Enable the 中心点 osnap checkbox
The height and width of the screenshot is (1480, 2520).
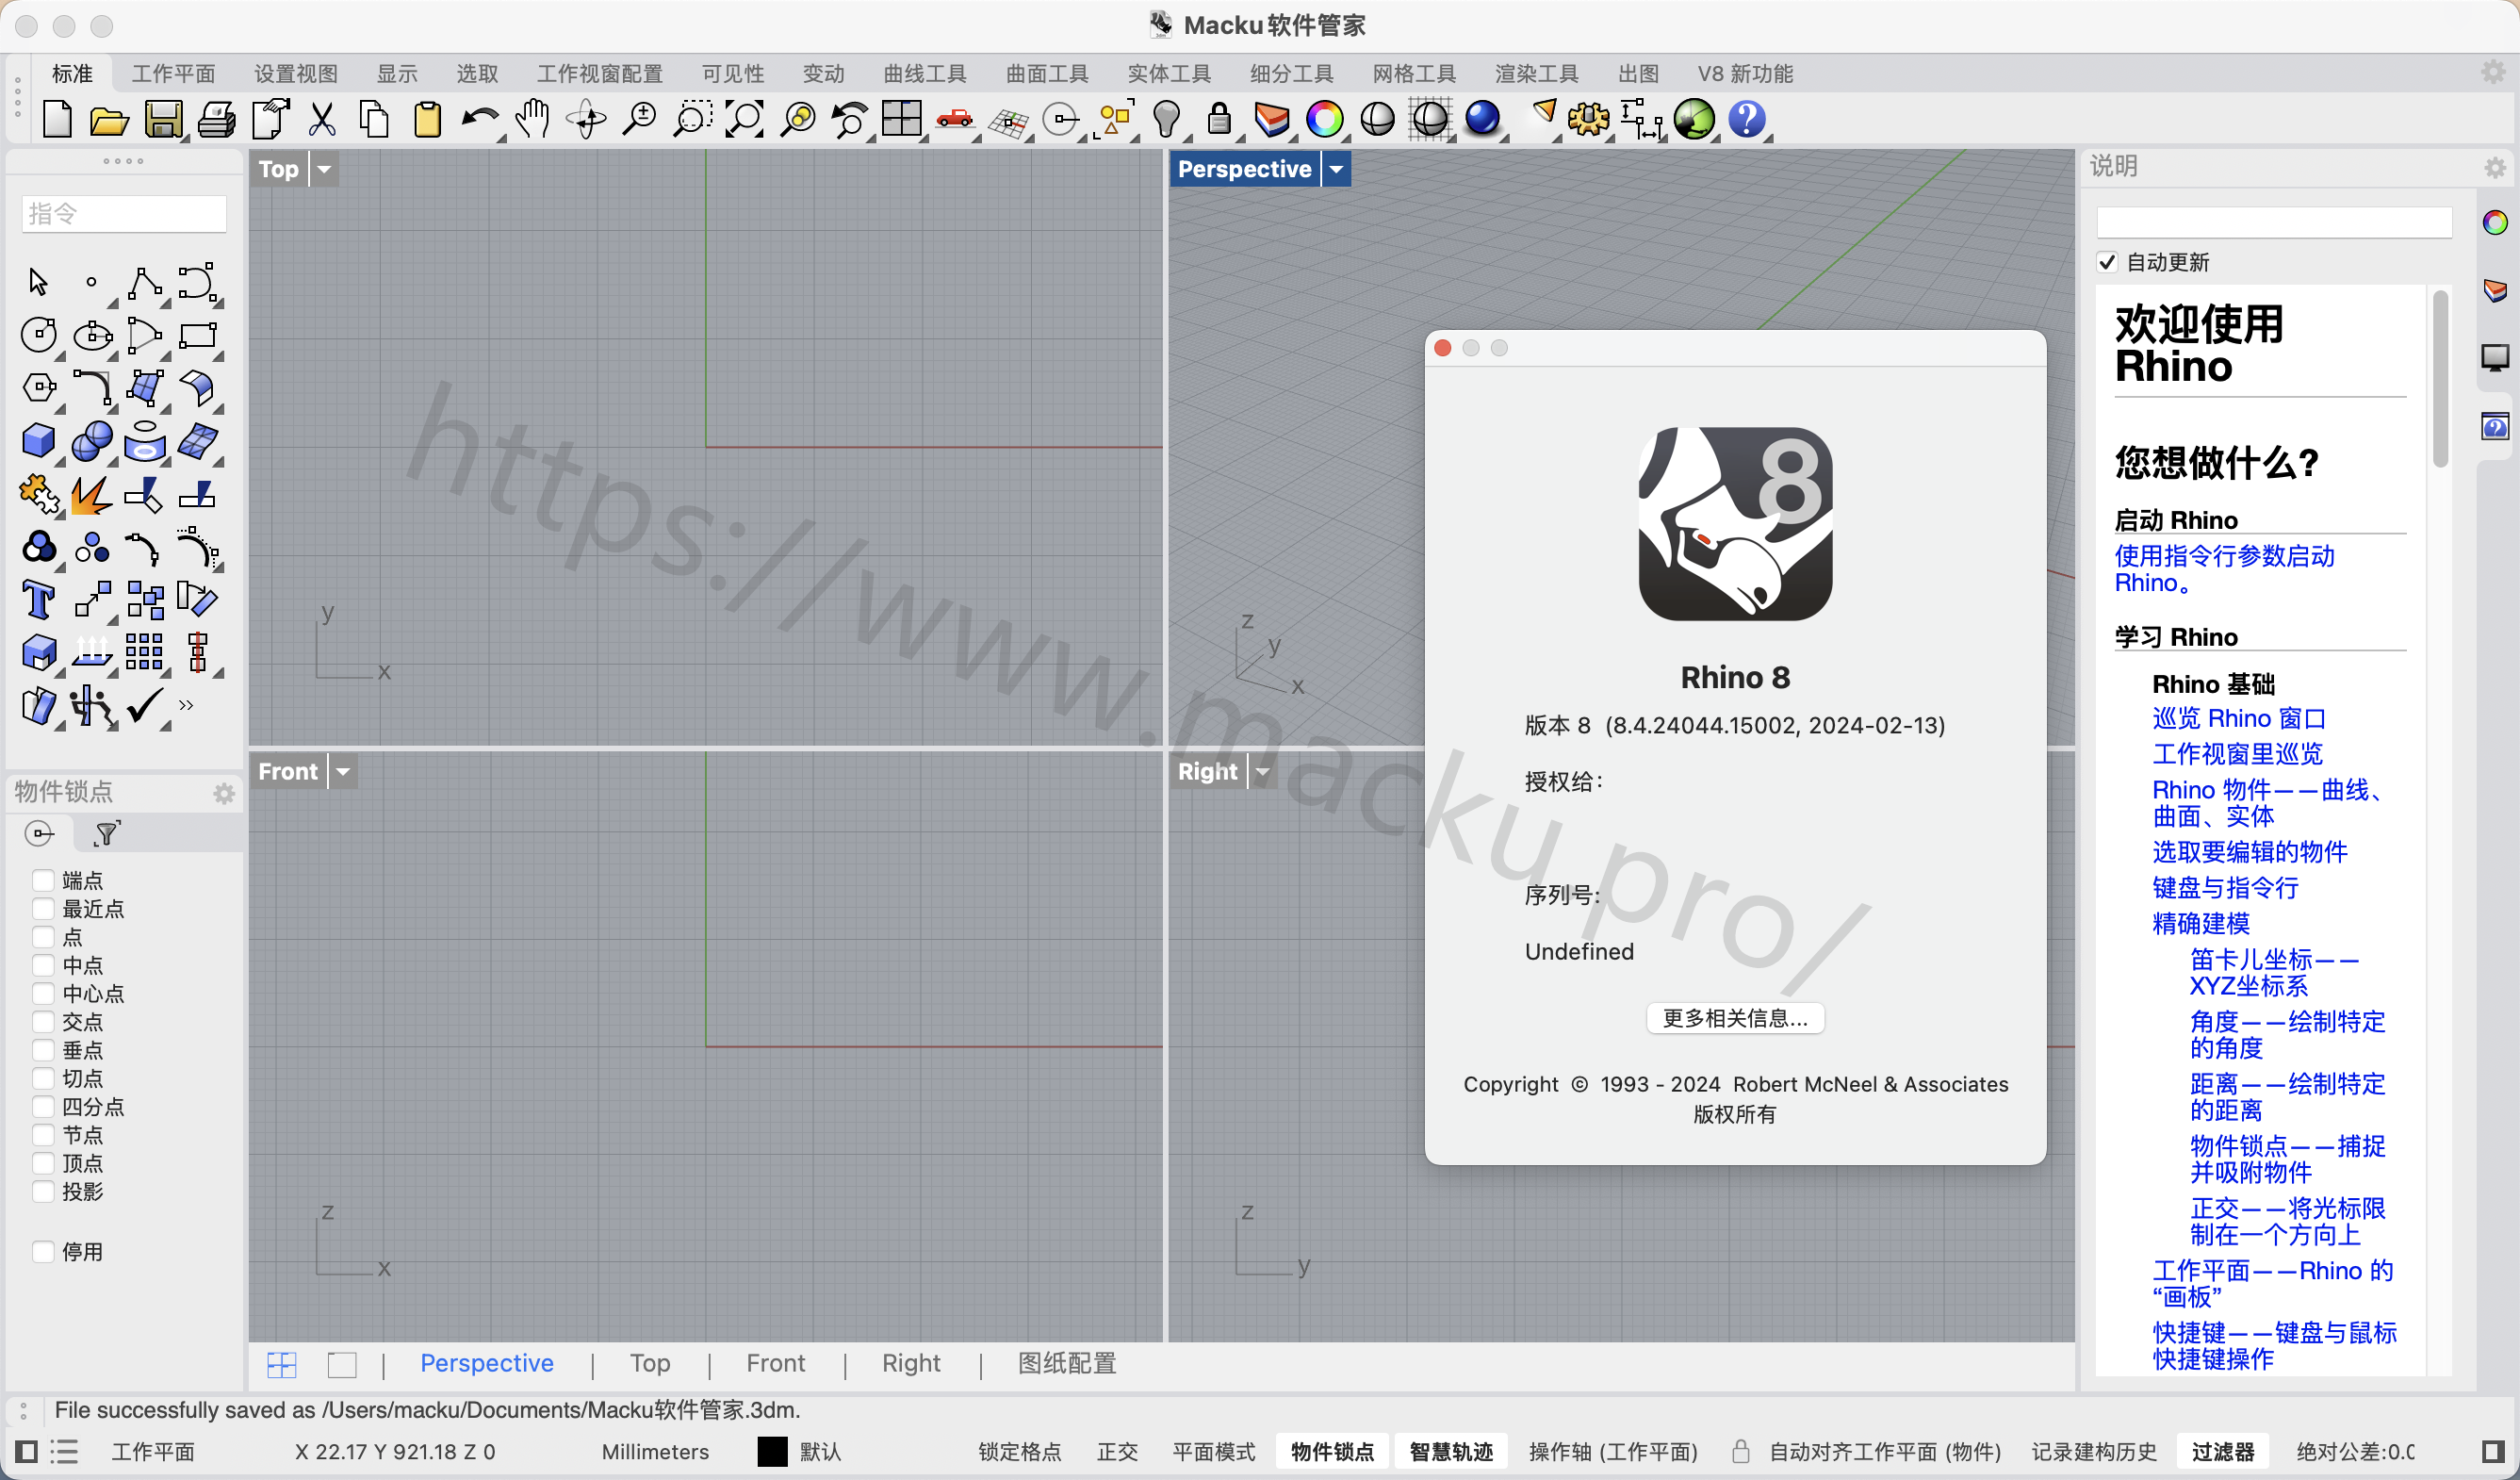click(43, 993)
